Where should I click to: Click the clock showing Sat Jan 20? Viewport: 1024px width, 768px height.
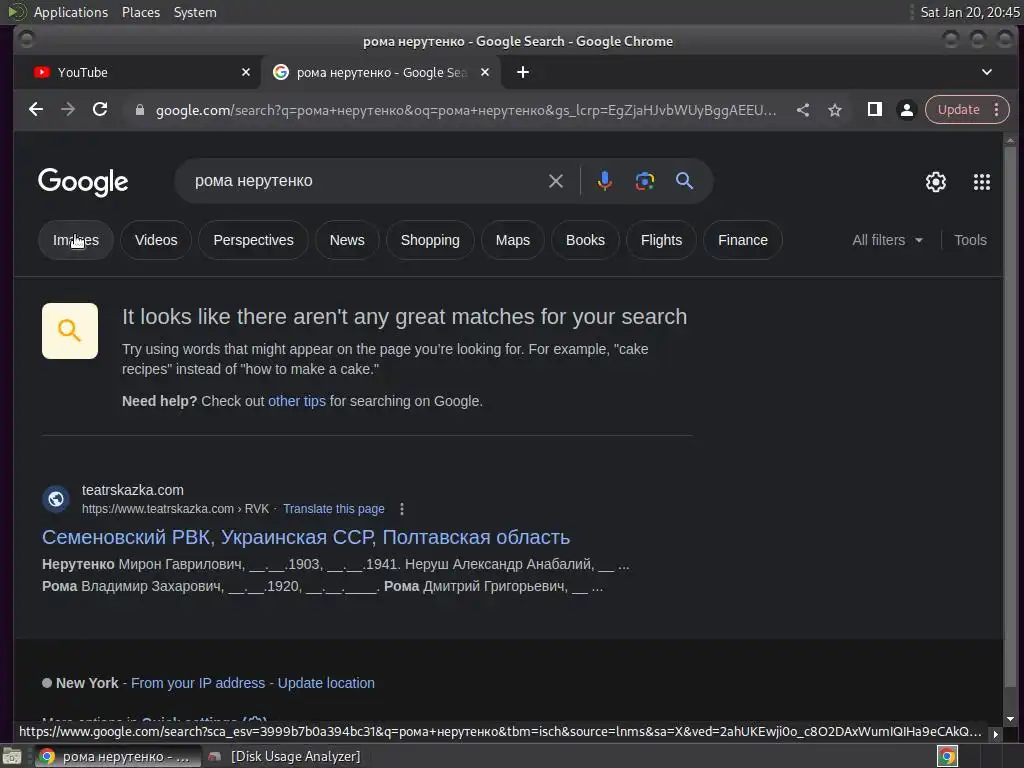(969, 12)
